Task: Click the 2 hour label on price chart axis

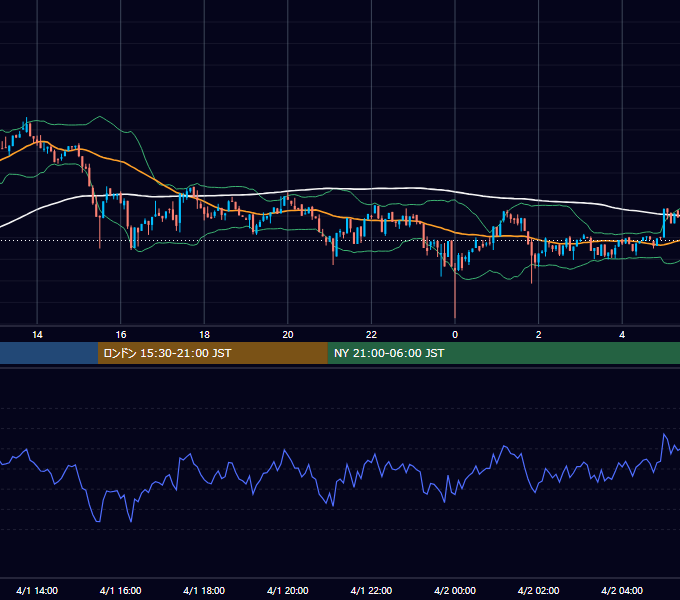Action: click(538, 335)
